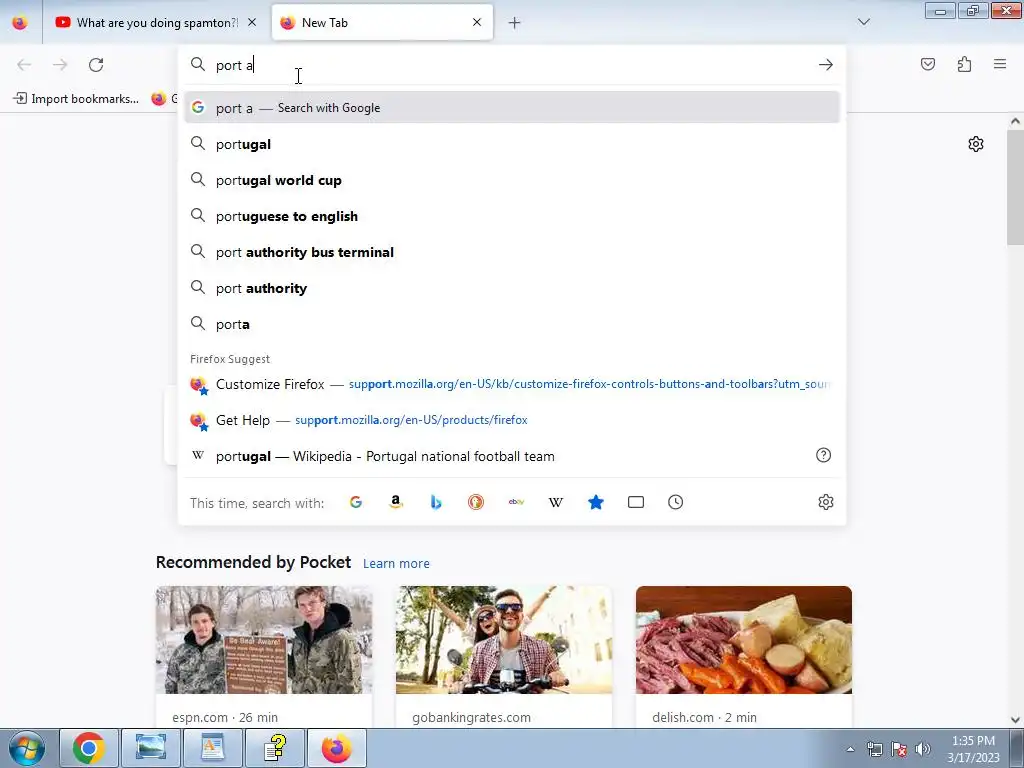Open Get Help support suggestion
Viewport: 1024px width, 768px height.
click(512, 420)
